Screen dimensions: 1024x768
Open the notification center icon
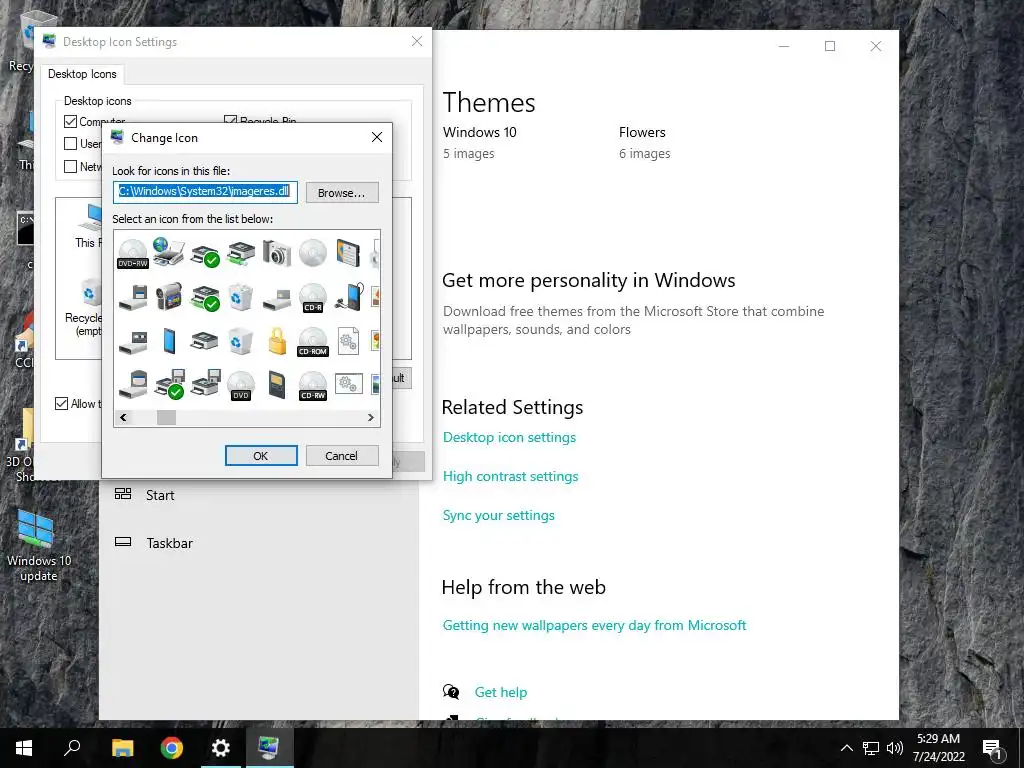[993, 748]
